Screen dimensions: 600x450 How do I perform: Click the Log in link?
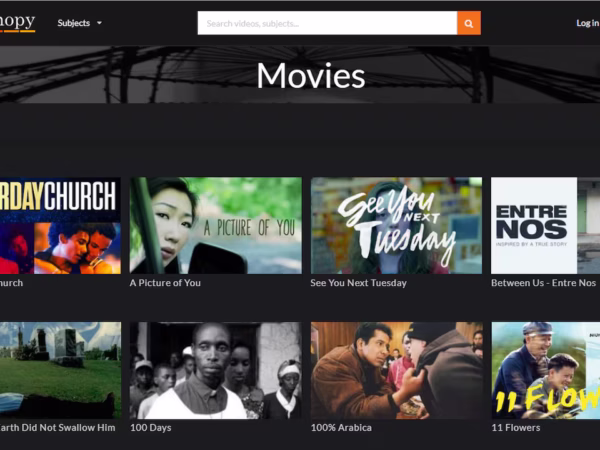[588, 23]
